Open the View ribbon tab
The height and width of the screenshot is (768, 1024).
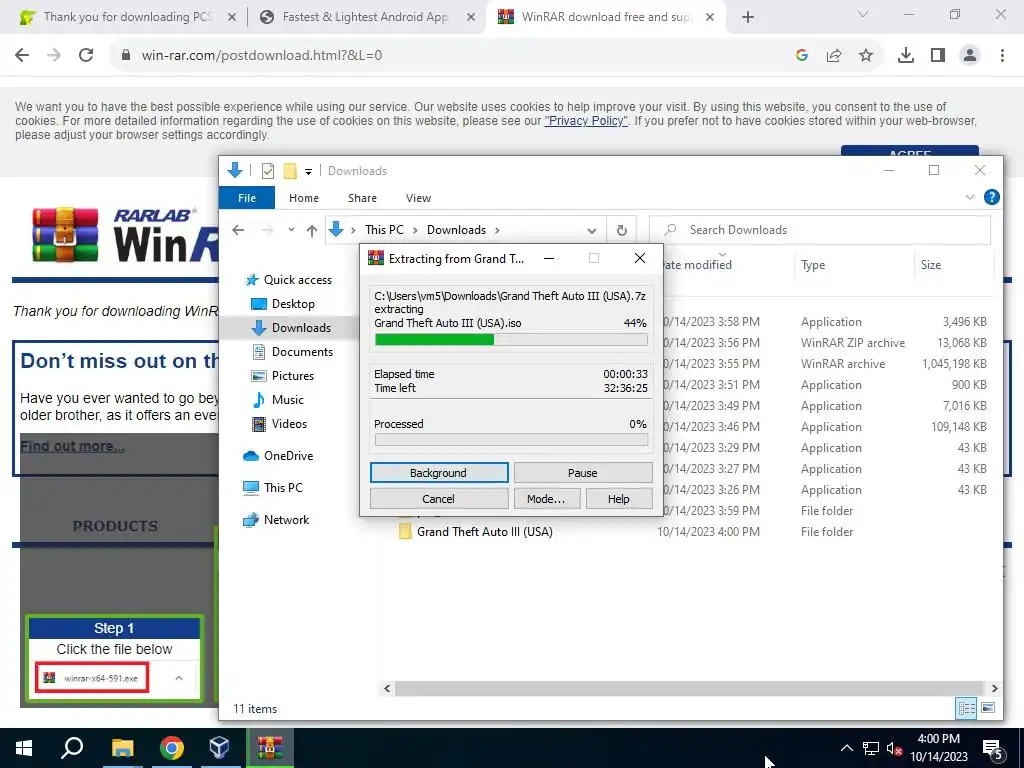point(419,198)
